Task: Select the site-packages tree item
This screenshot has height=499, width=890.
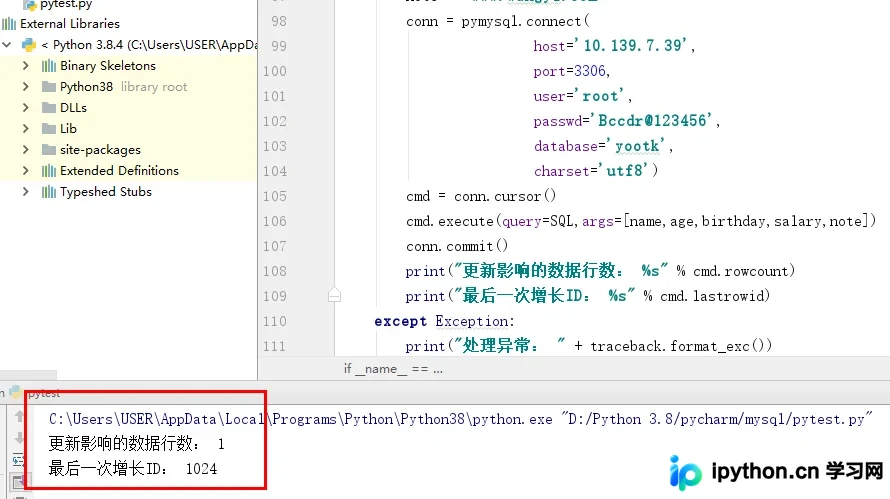Action: coord(100,150)
